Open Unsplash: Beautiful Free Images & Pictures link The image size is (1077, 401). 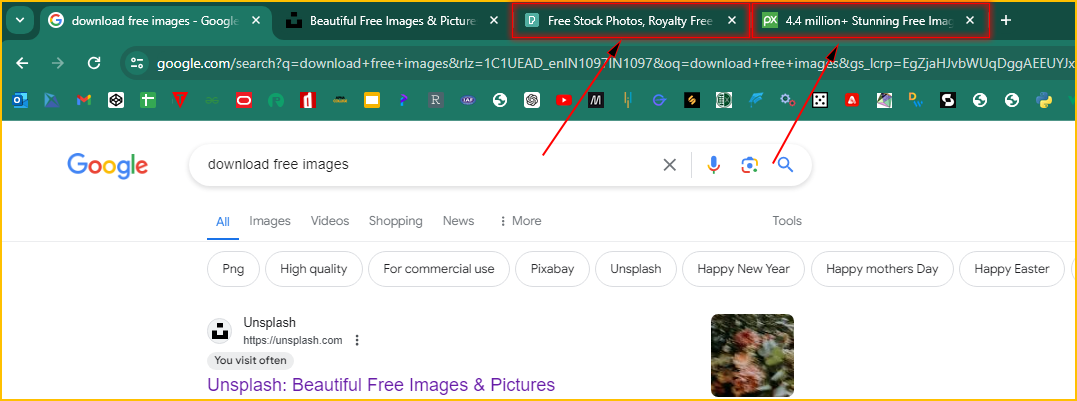click(x=380, y=385)
